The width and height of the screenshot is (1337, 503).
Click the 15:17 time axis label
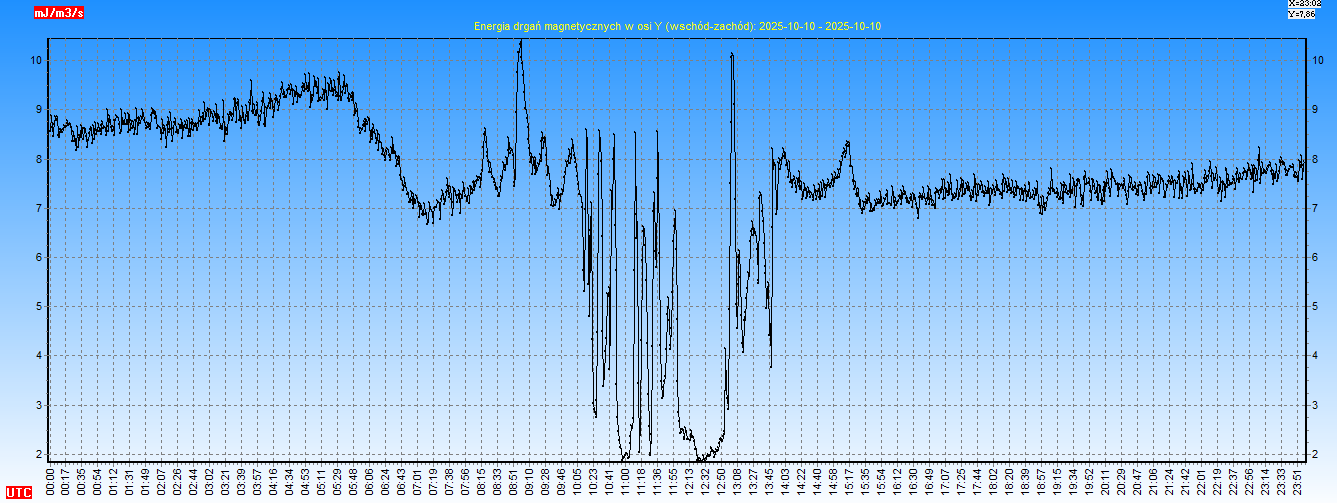[849, 480]
